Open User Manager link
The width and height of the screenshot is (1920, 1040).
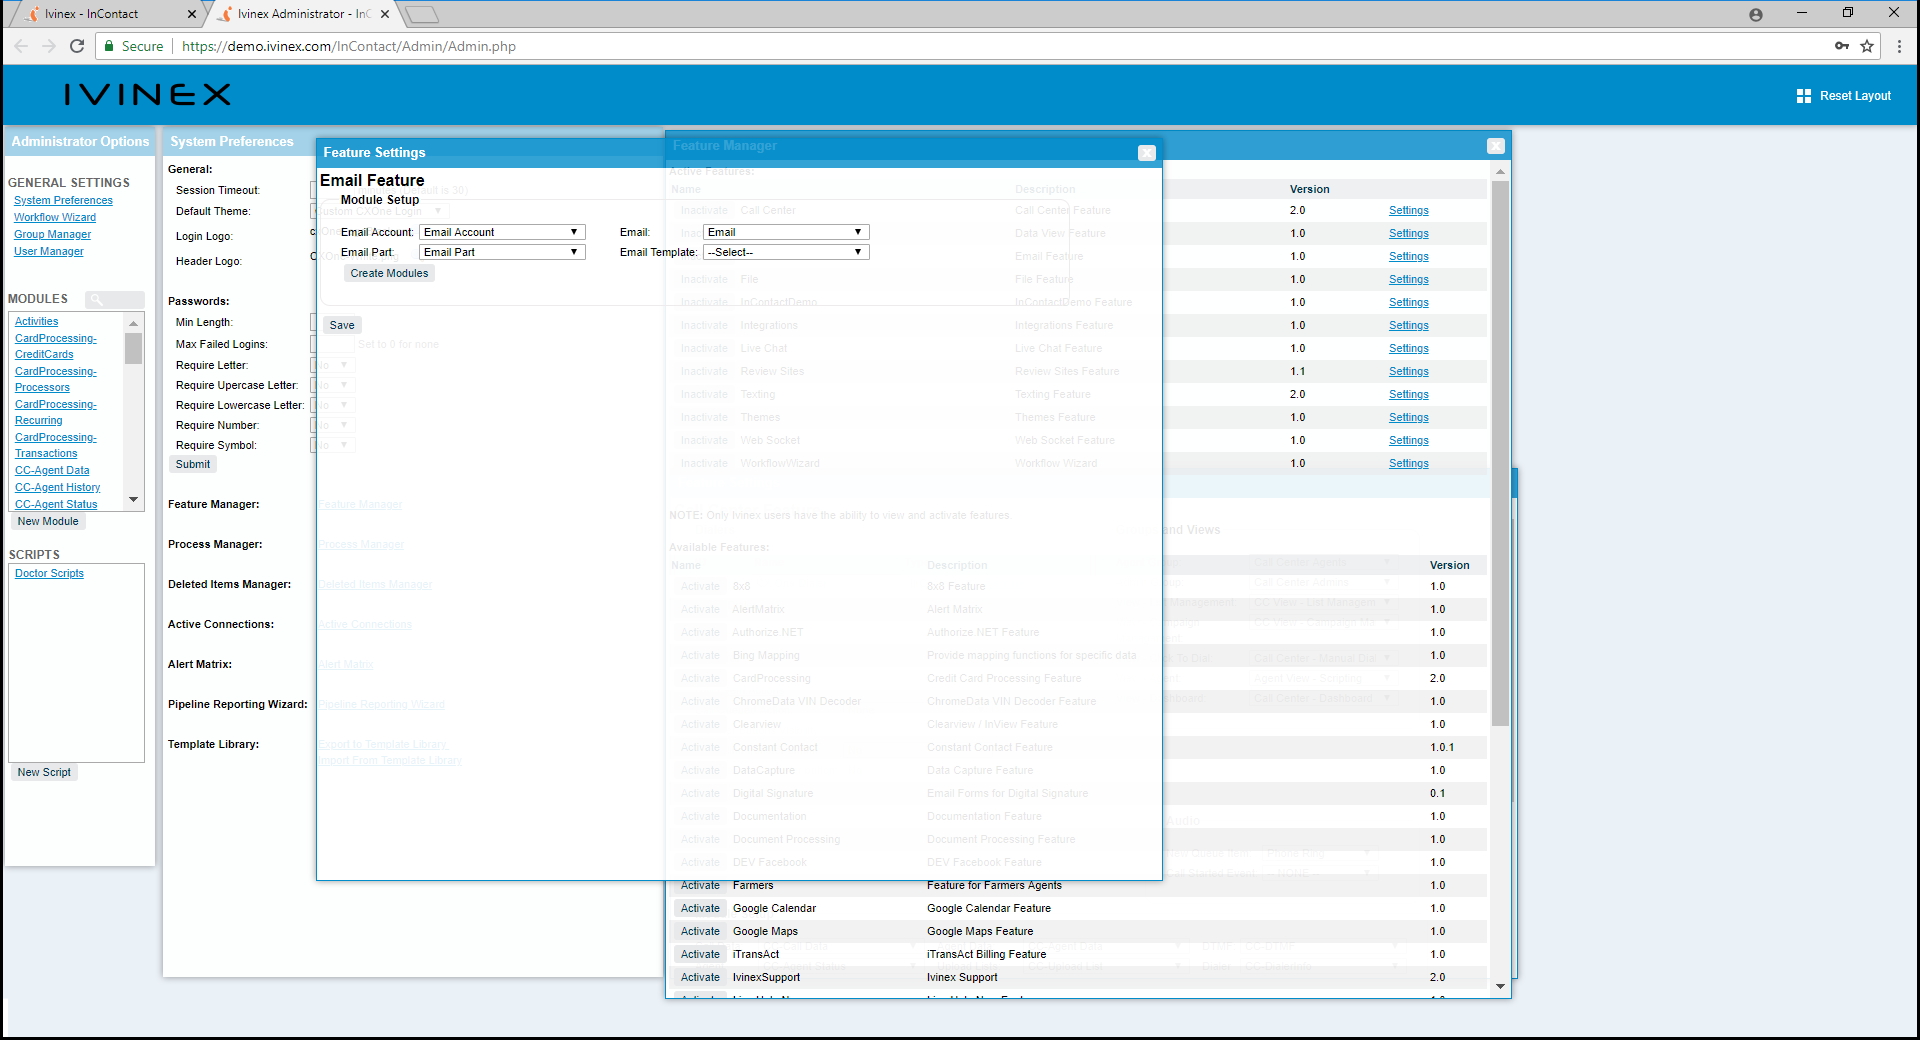click(x=49, y=251)
